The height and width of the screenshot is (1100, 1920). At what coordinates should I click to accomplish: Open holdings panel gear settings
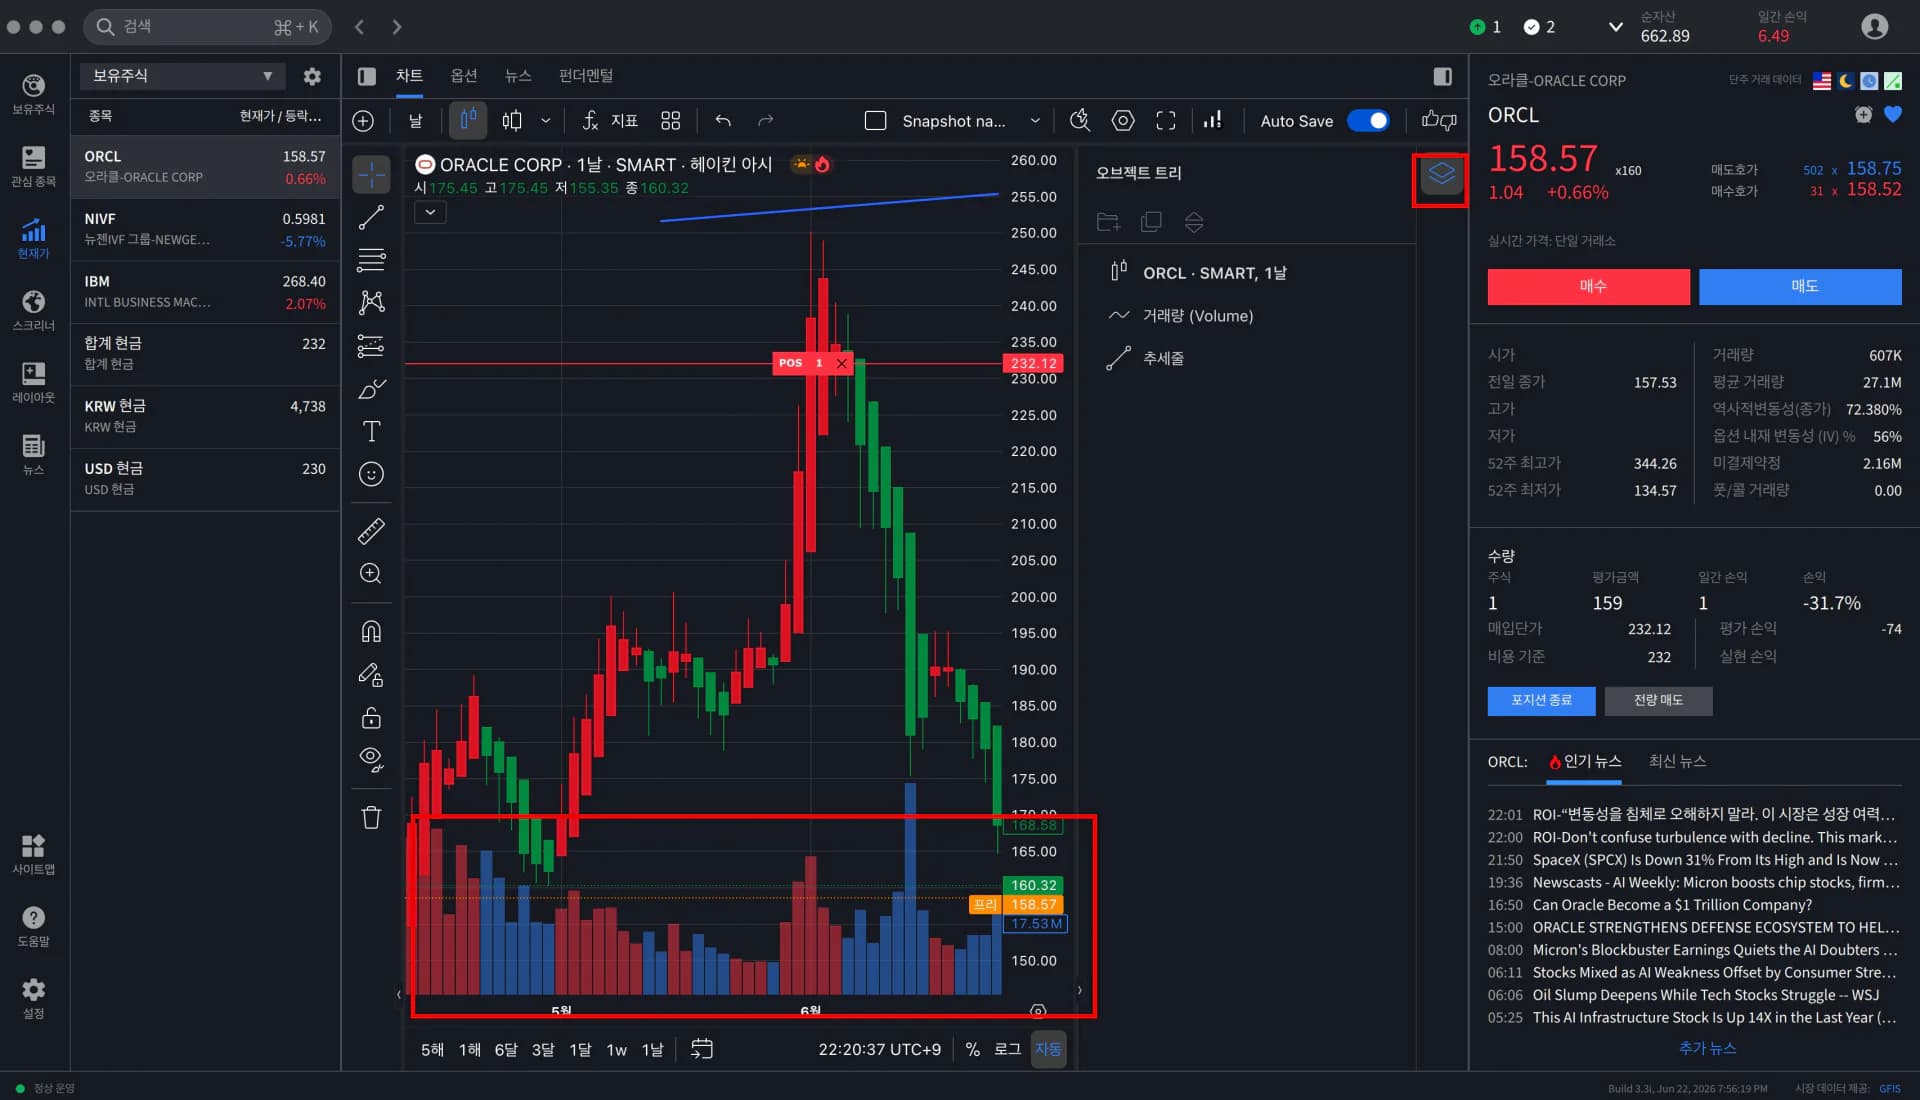tap(312, 76)
